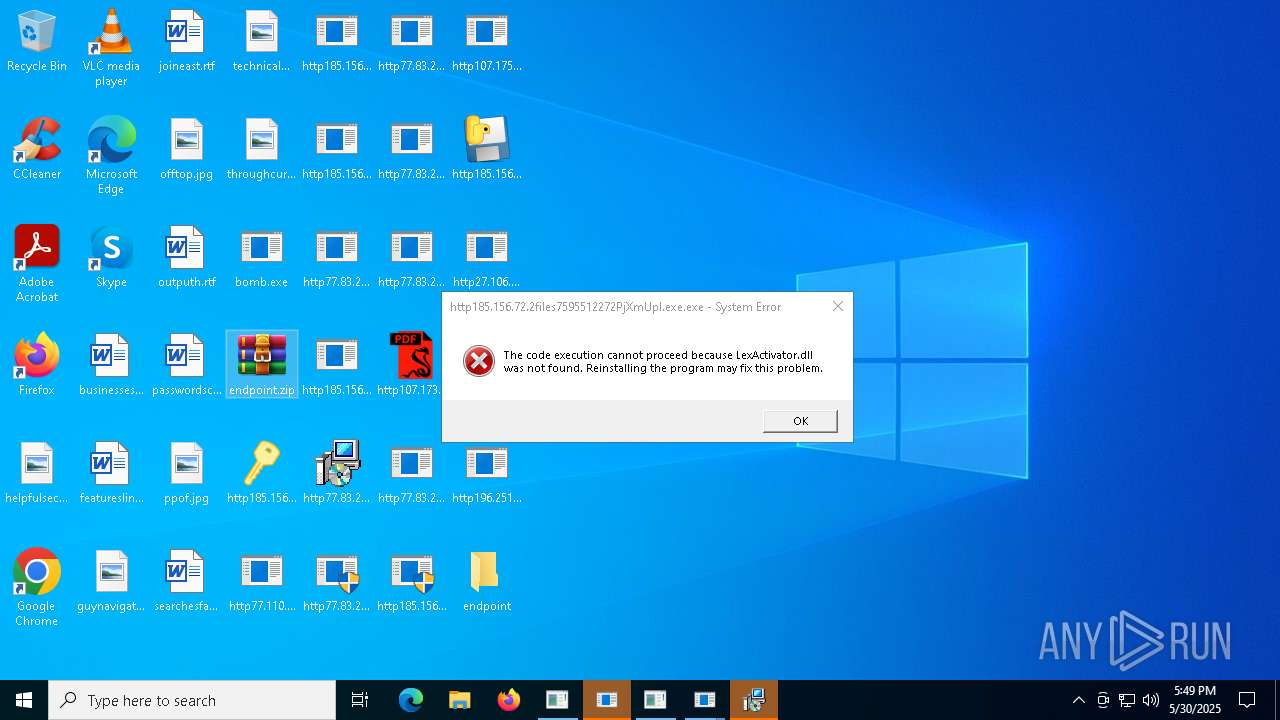Select the businesses... Word document icon
This screenshot has height=720, width=1280.
111,366
